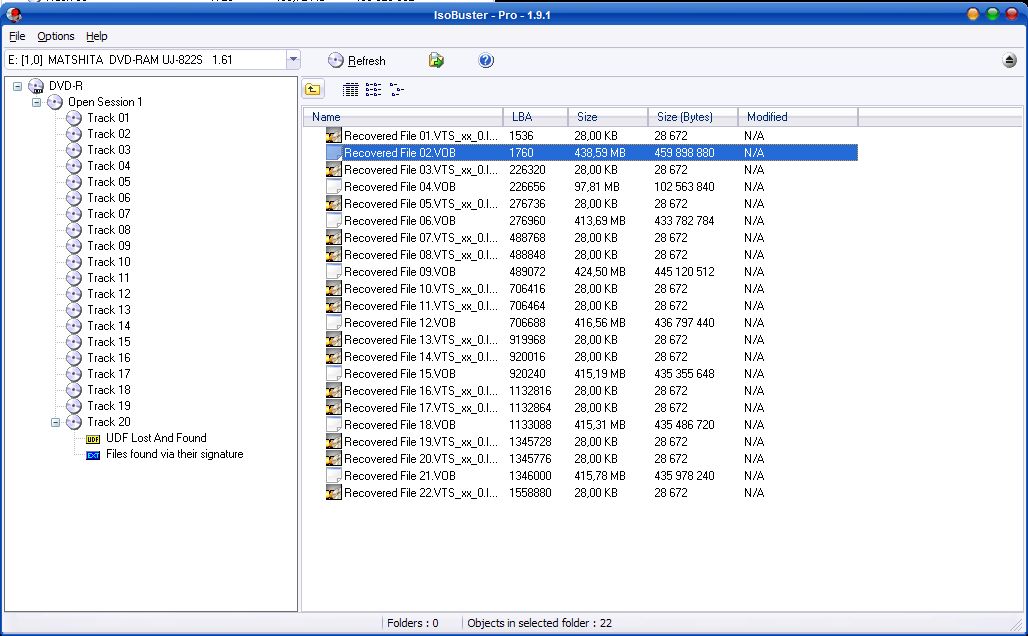Screen dimensions: 1028x636
Task: Select Track 02 in the tree
Action: pos(109,134)
